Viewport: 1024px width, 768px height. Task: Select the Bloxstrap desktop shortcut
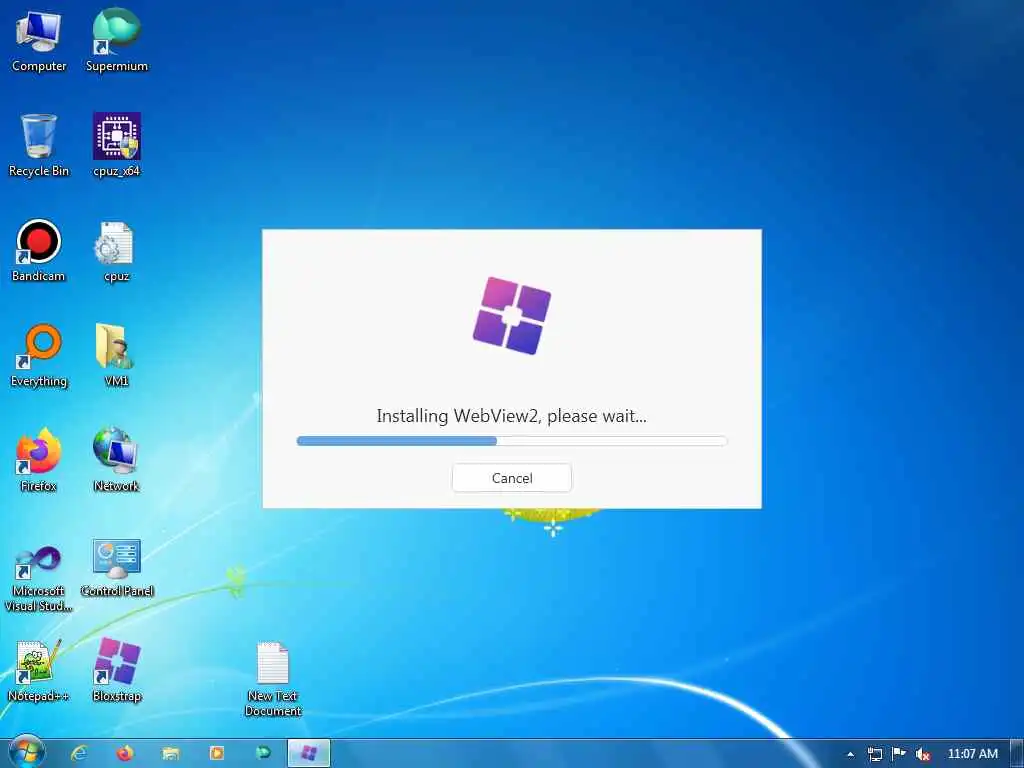(117, 671)
